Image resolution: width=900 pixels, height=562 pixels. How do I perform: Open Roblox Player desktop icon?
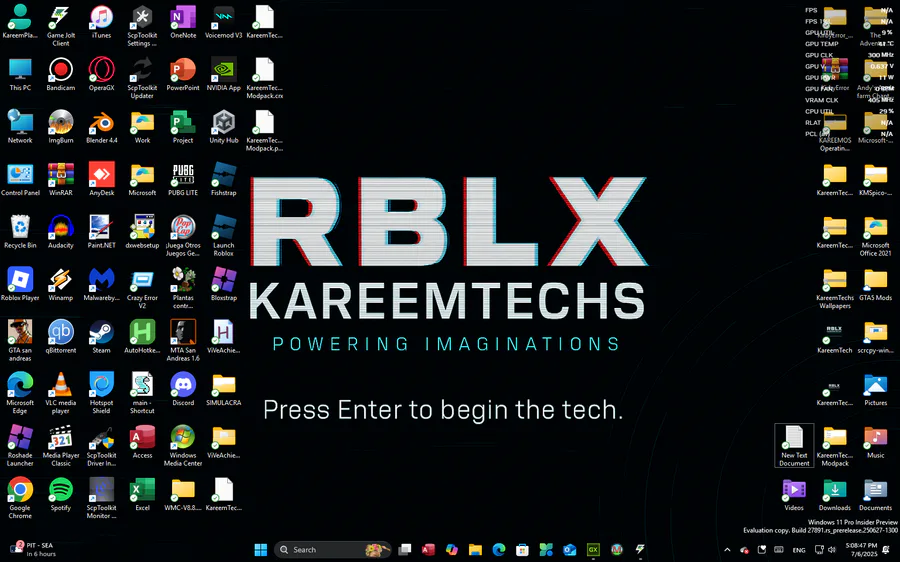[x=20, y=285]
